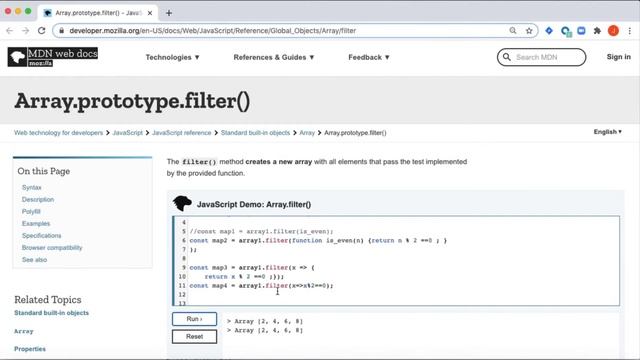This screenshot has width=640, height=360.
Task: Open Web technology for developers breadcrumb
Action: tap(58, 133)
